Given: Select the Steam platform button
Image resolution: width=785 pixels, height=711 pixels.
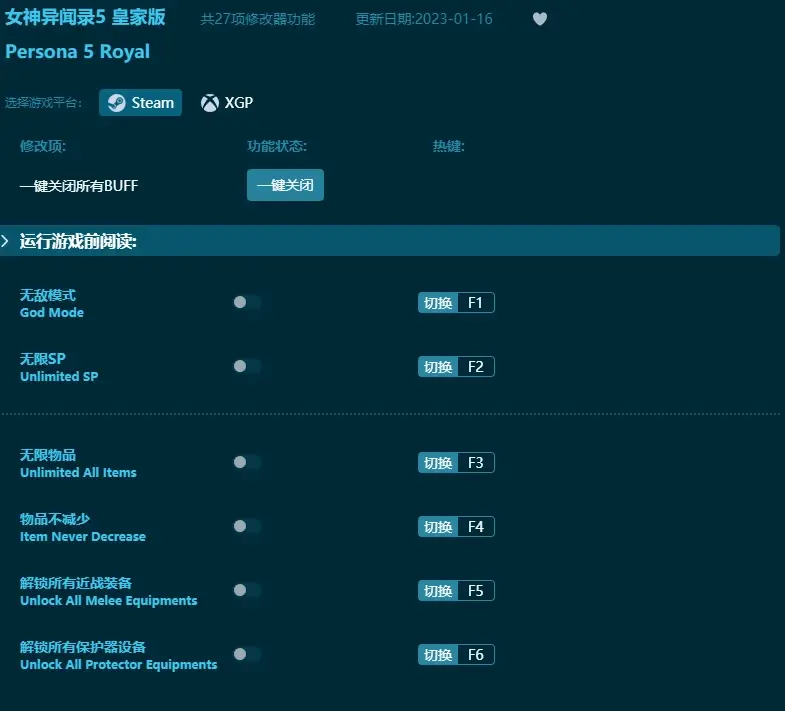Looking at the screenshot, I should [x=140, y=103].
